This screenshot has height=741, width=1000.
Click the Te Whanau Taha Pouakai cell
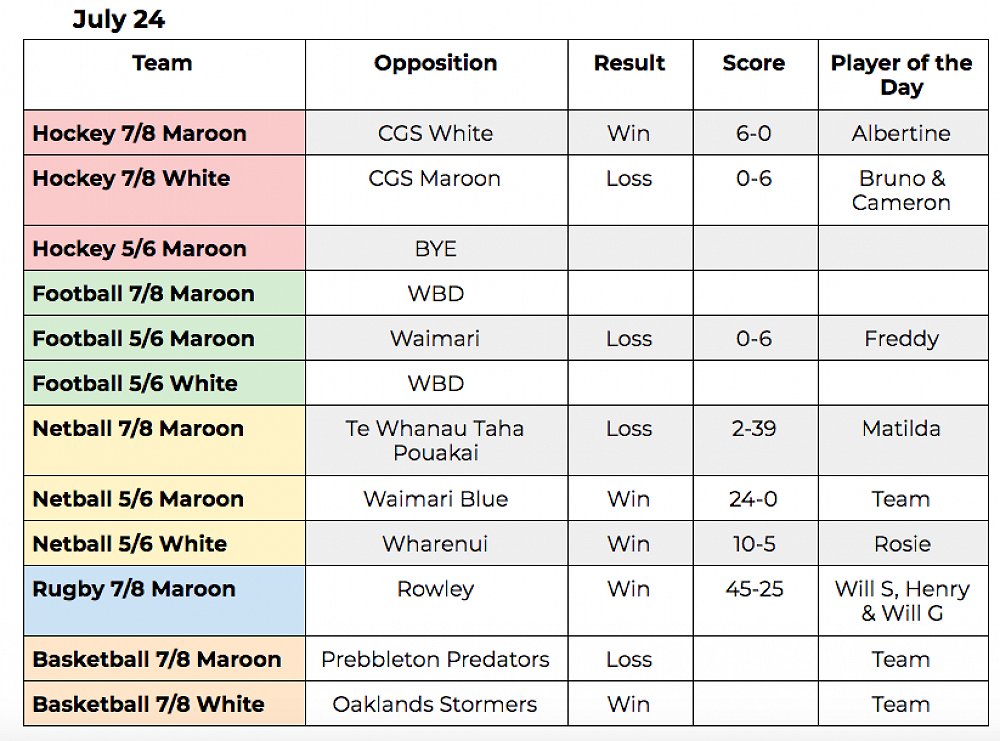point(435,440)
